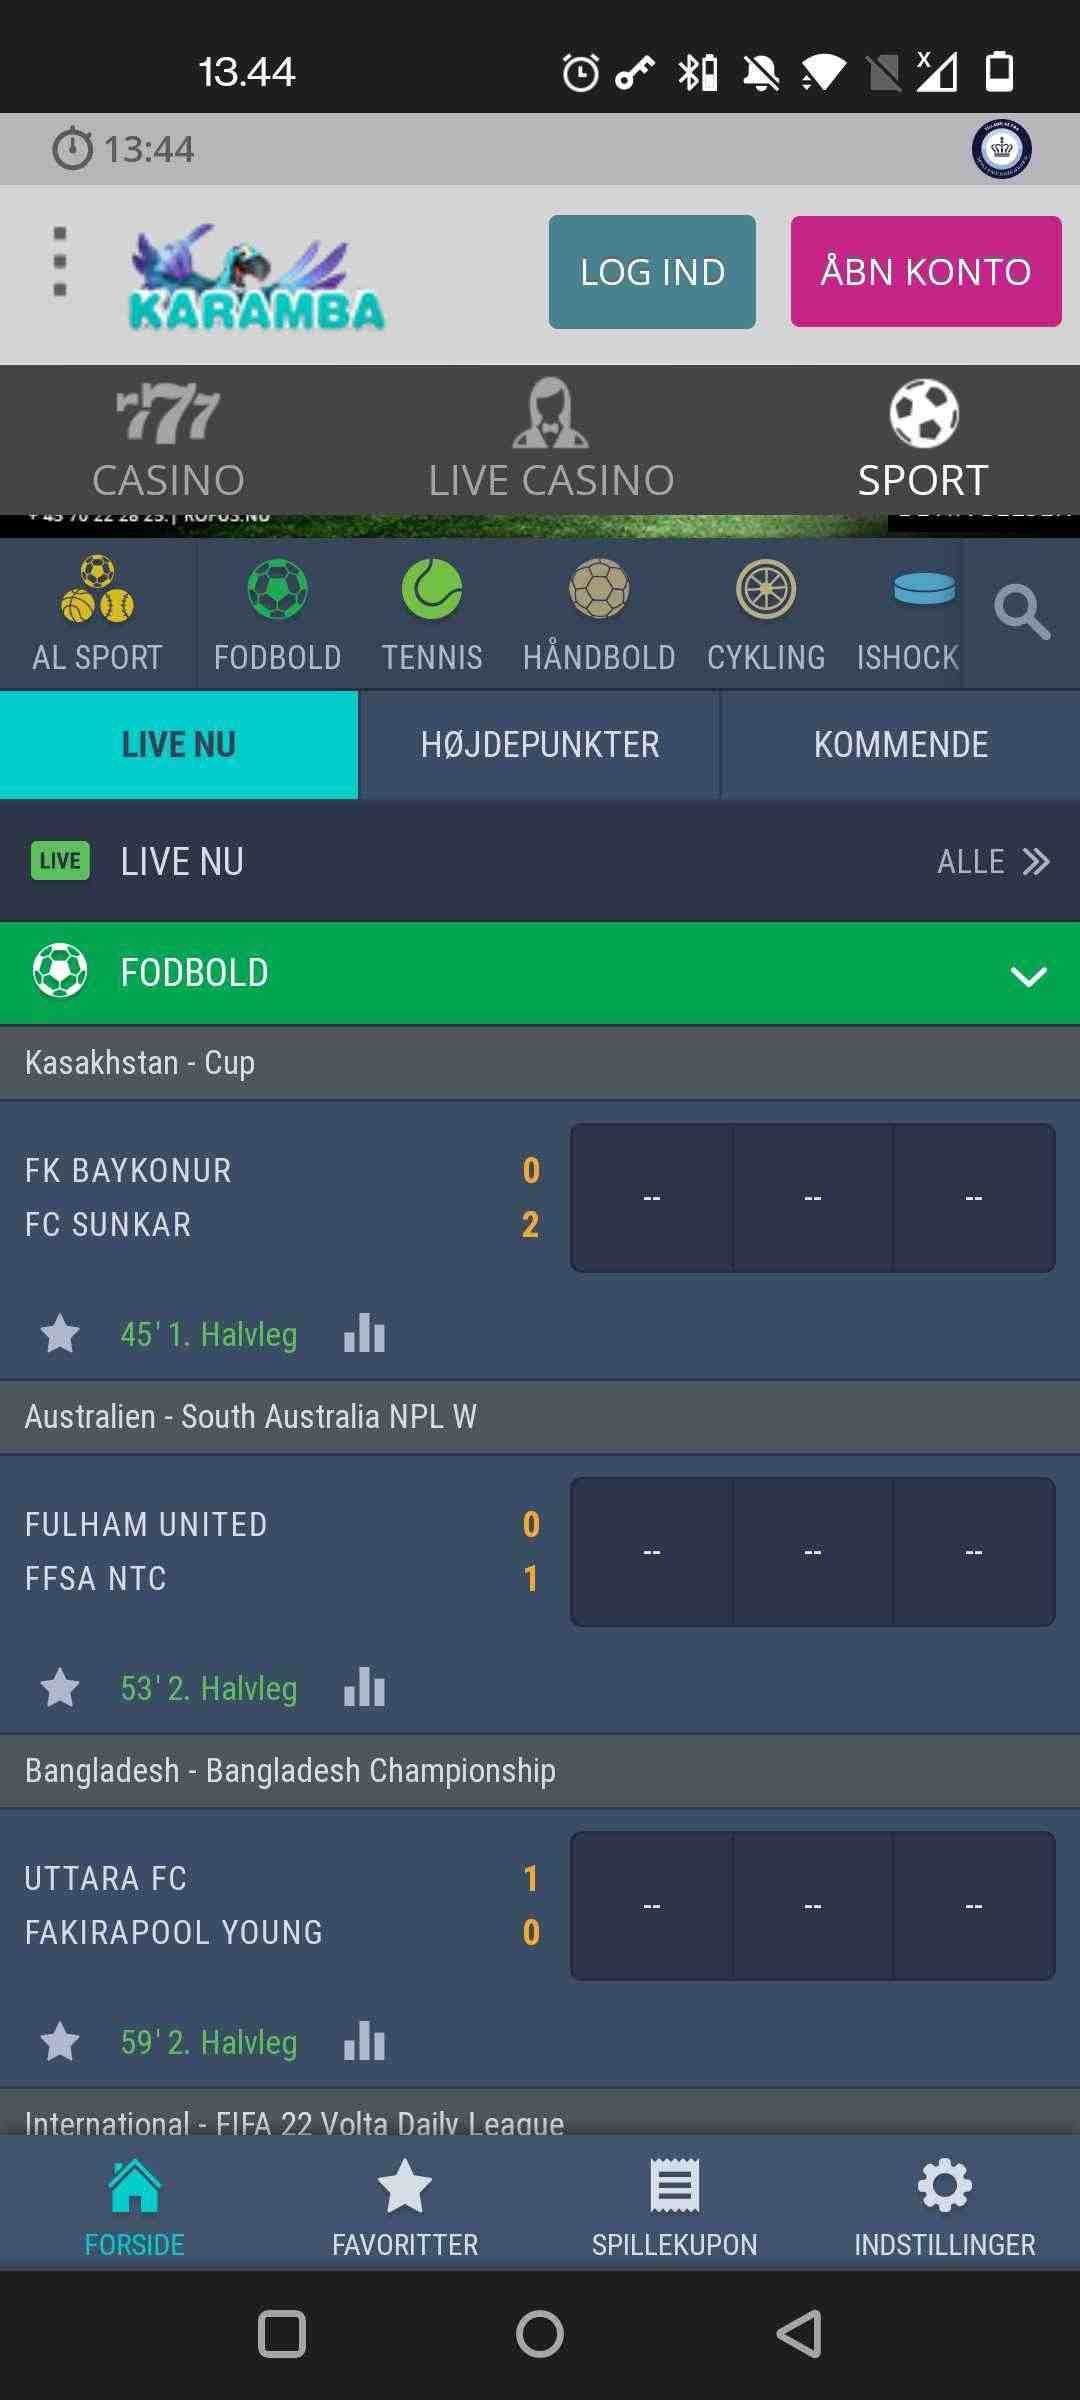The image size is (1080, 2400).
Task: Favorite the FK Baykonur vs FC Sunkar match
Action: point(60,1333)
